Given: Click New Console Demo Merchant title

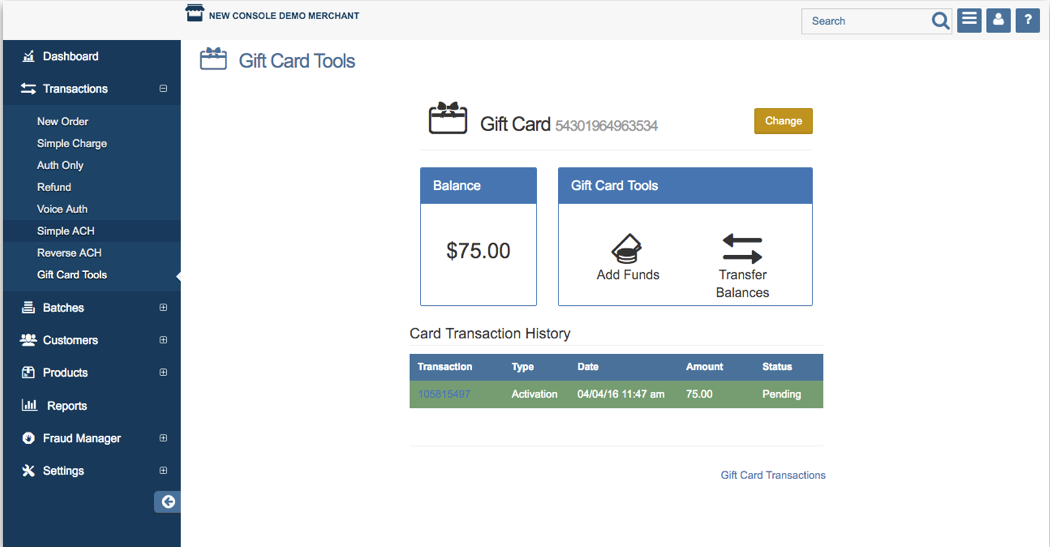Looking at the screenshot, I should [284, 15].
